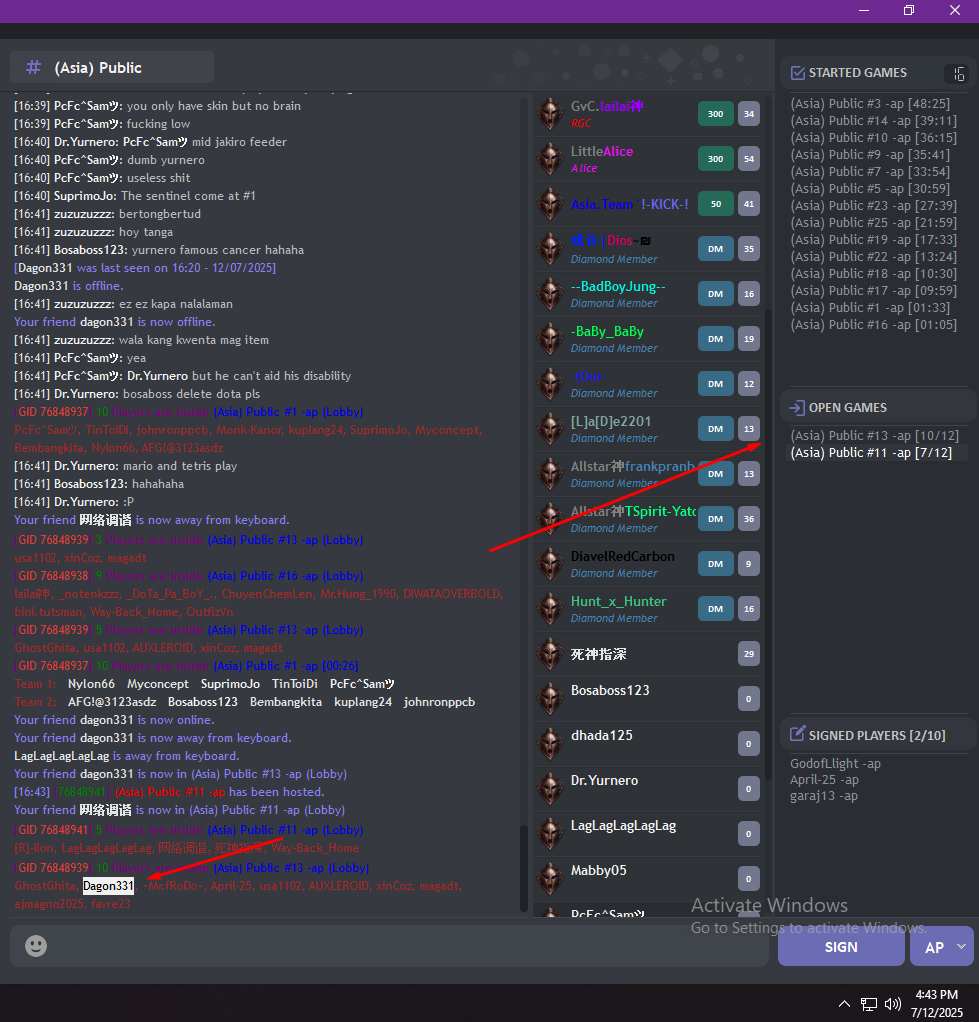
Task: Click the chat log vertical scrollbar
Action: tap(523, 868)
